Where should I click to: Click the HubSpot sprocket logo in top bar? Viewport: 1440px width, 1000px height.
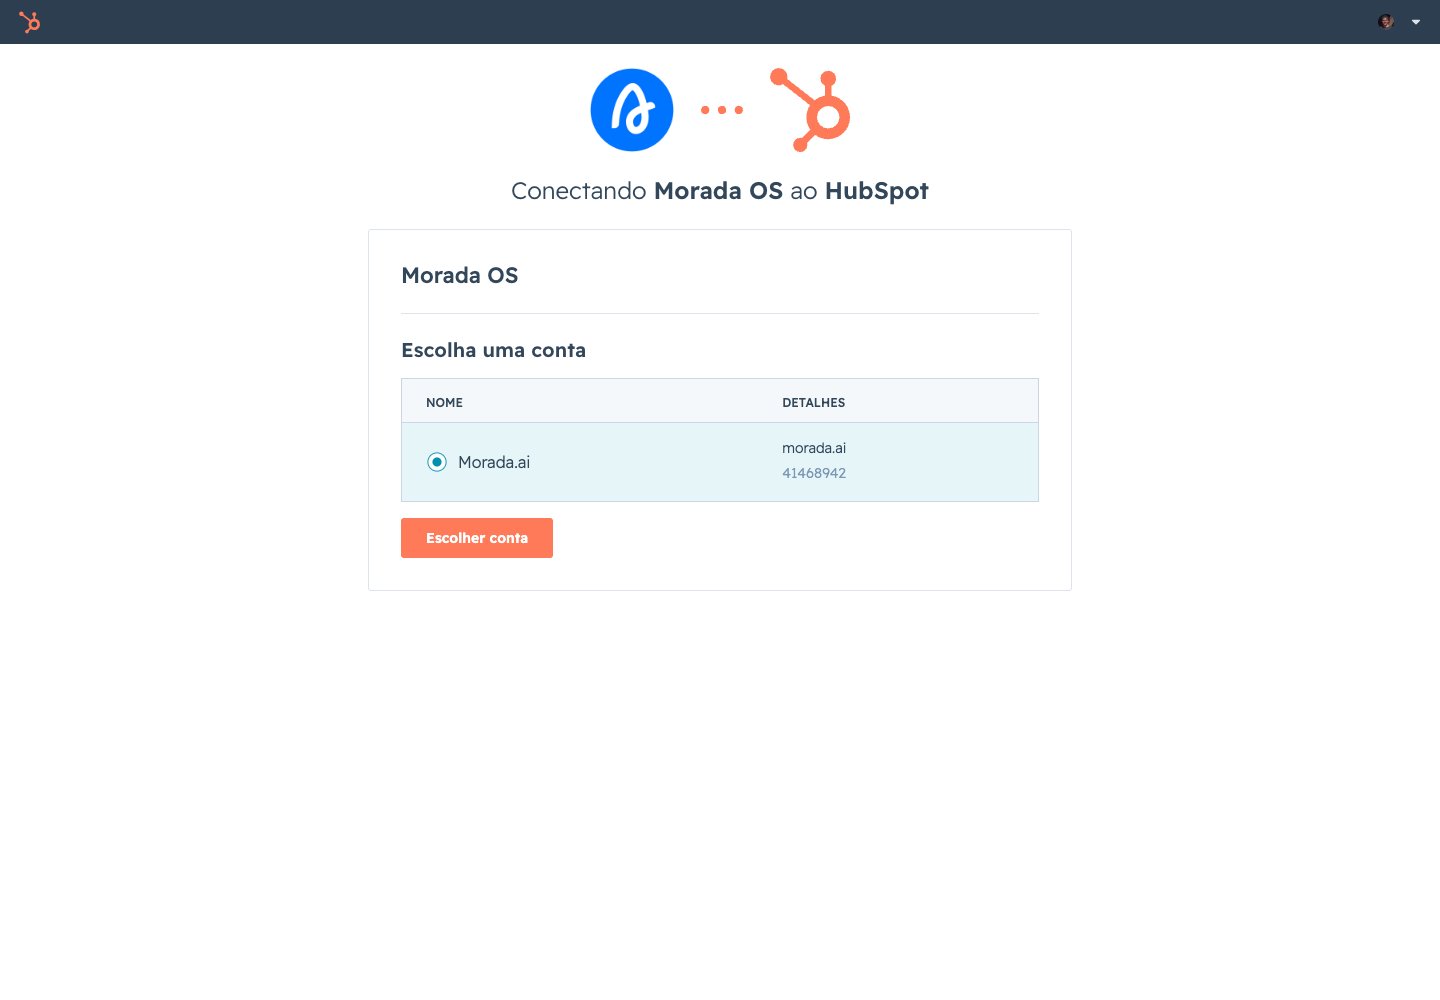tap(30, 22)
